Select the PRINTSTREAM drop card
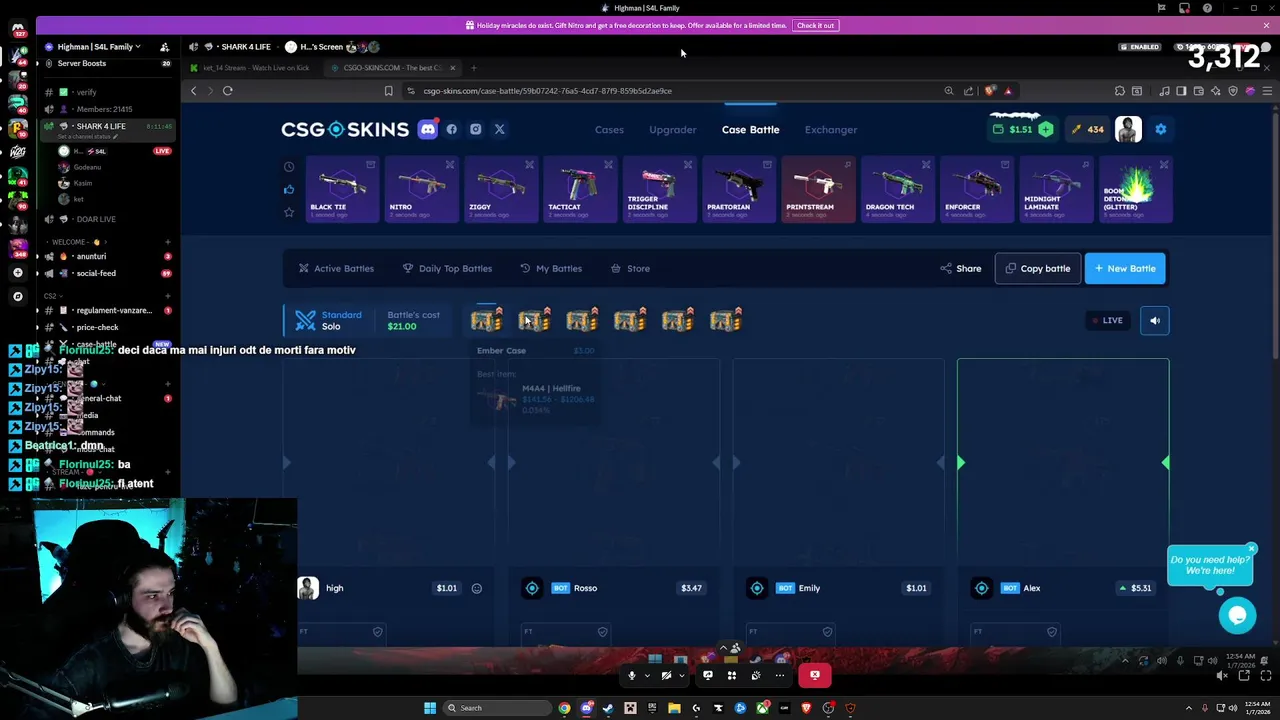Image resolution: width=1280 pixels, height=720 pixels. tap(818, 189)
